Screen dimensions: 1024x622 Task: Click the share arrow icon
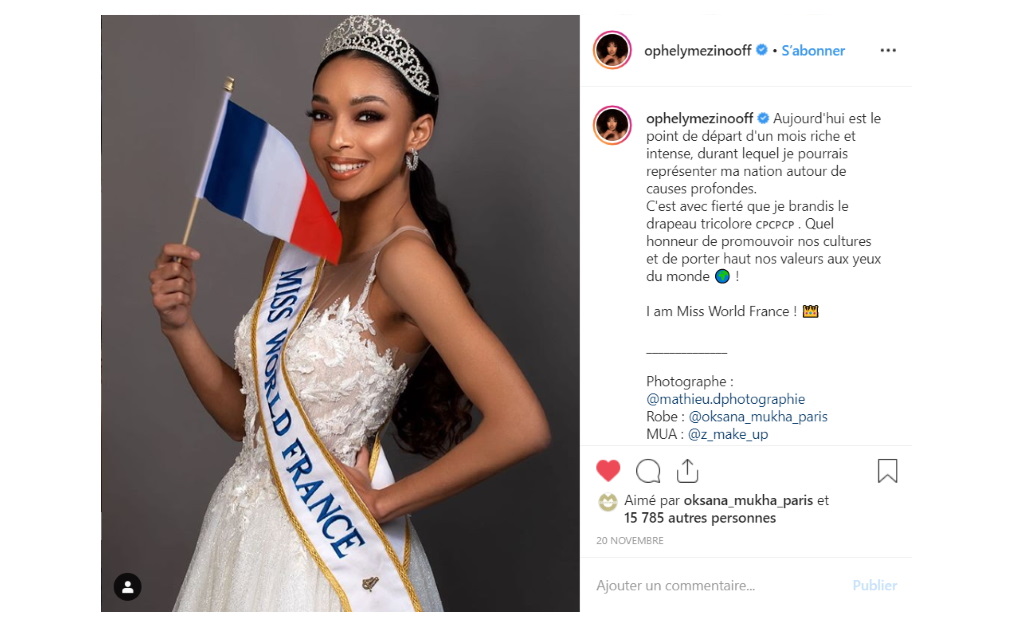(x=687, y=470)
